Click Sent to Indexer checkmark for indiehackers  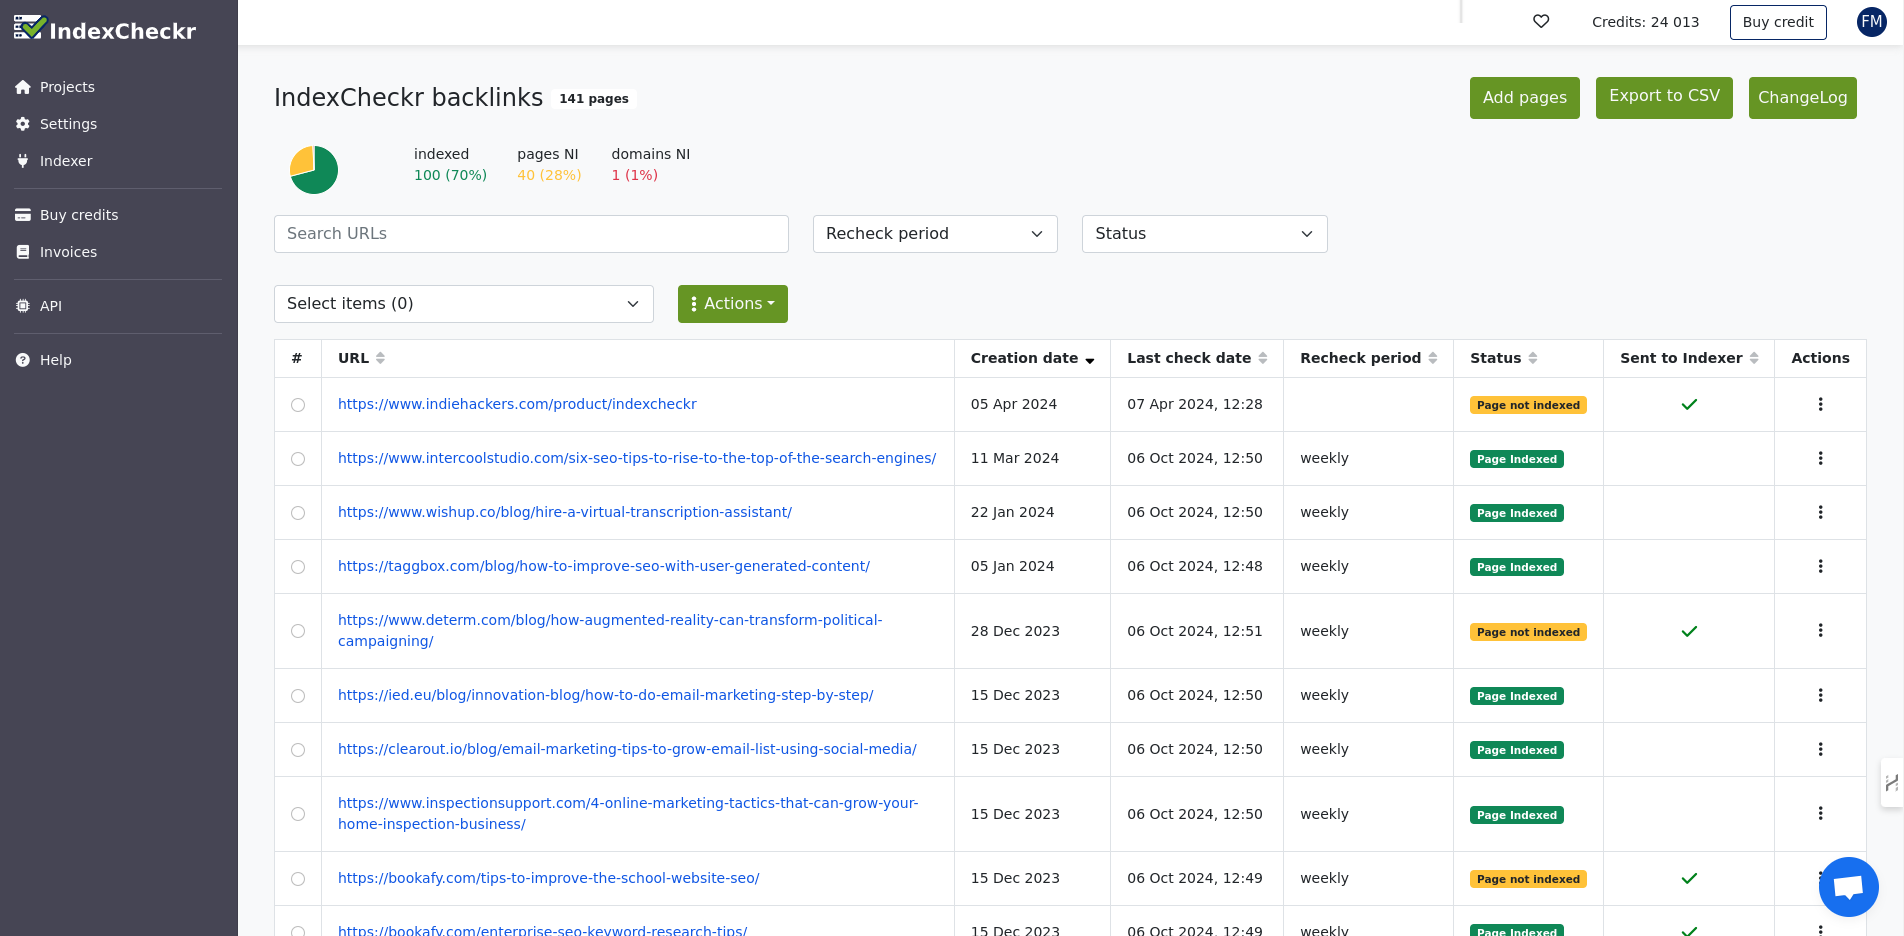(1689, 404)
